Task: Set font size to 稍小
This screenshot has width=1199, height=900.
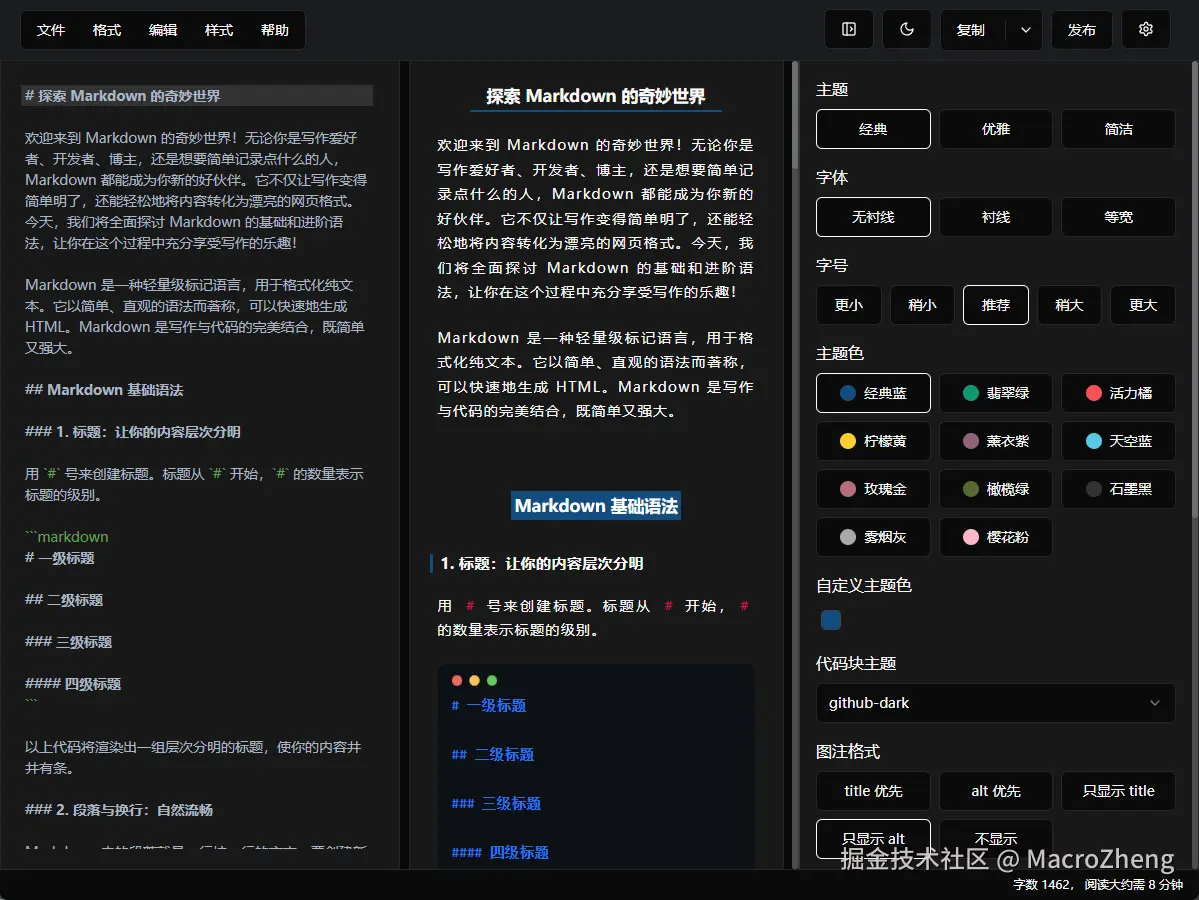Action: pyautogui.click(x=922, y=305)
